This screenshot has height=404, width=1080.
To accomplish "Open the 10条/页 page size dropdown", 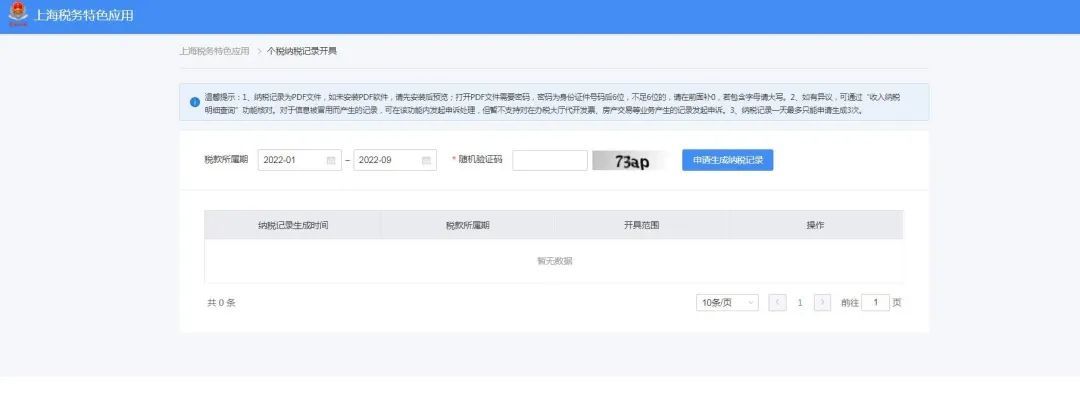I will click(x=727, y=302).
